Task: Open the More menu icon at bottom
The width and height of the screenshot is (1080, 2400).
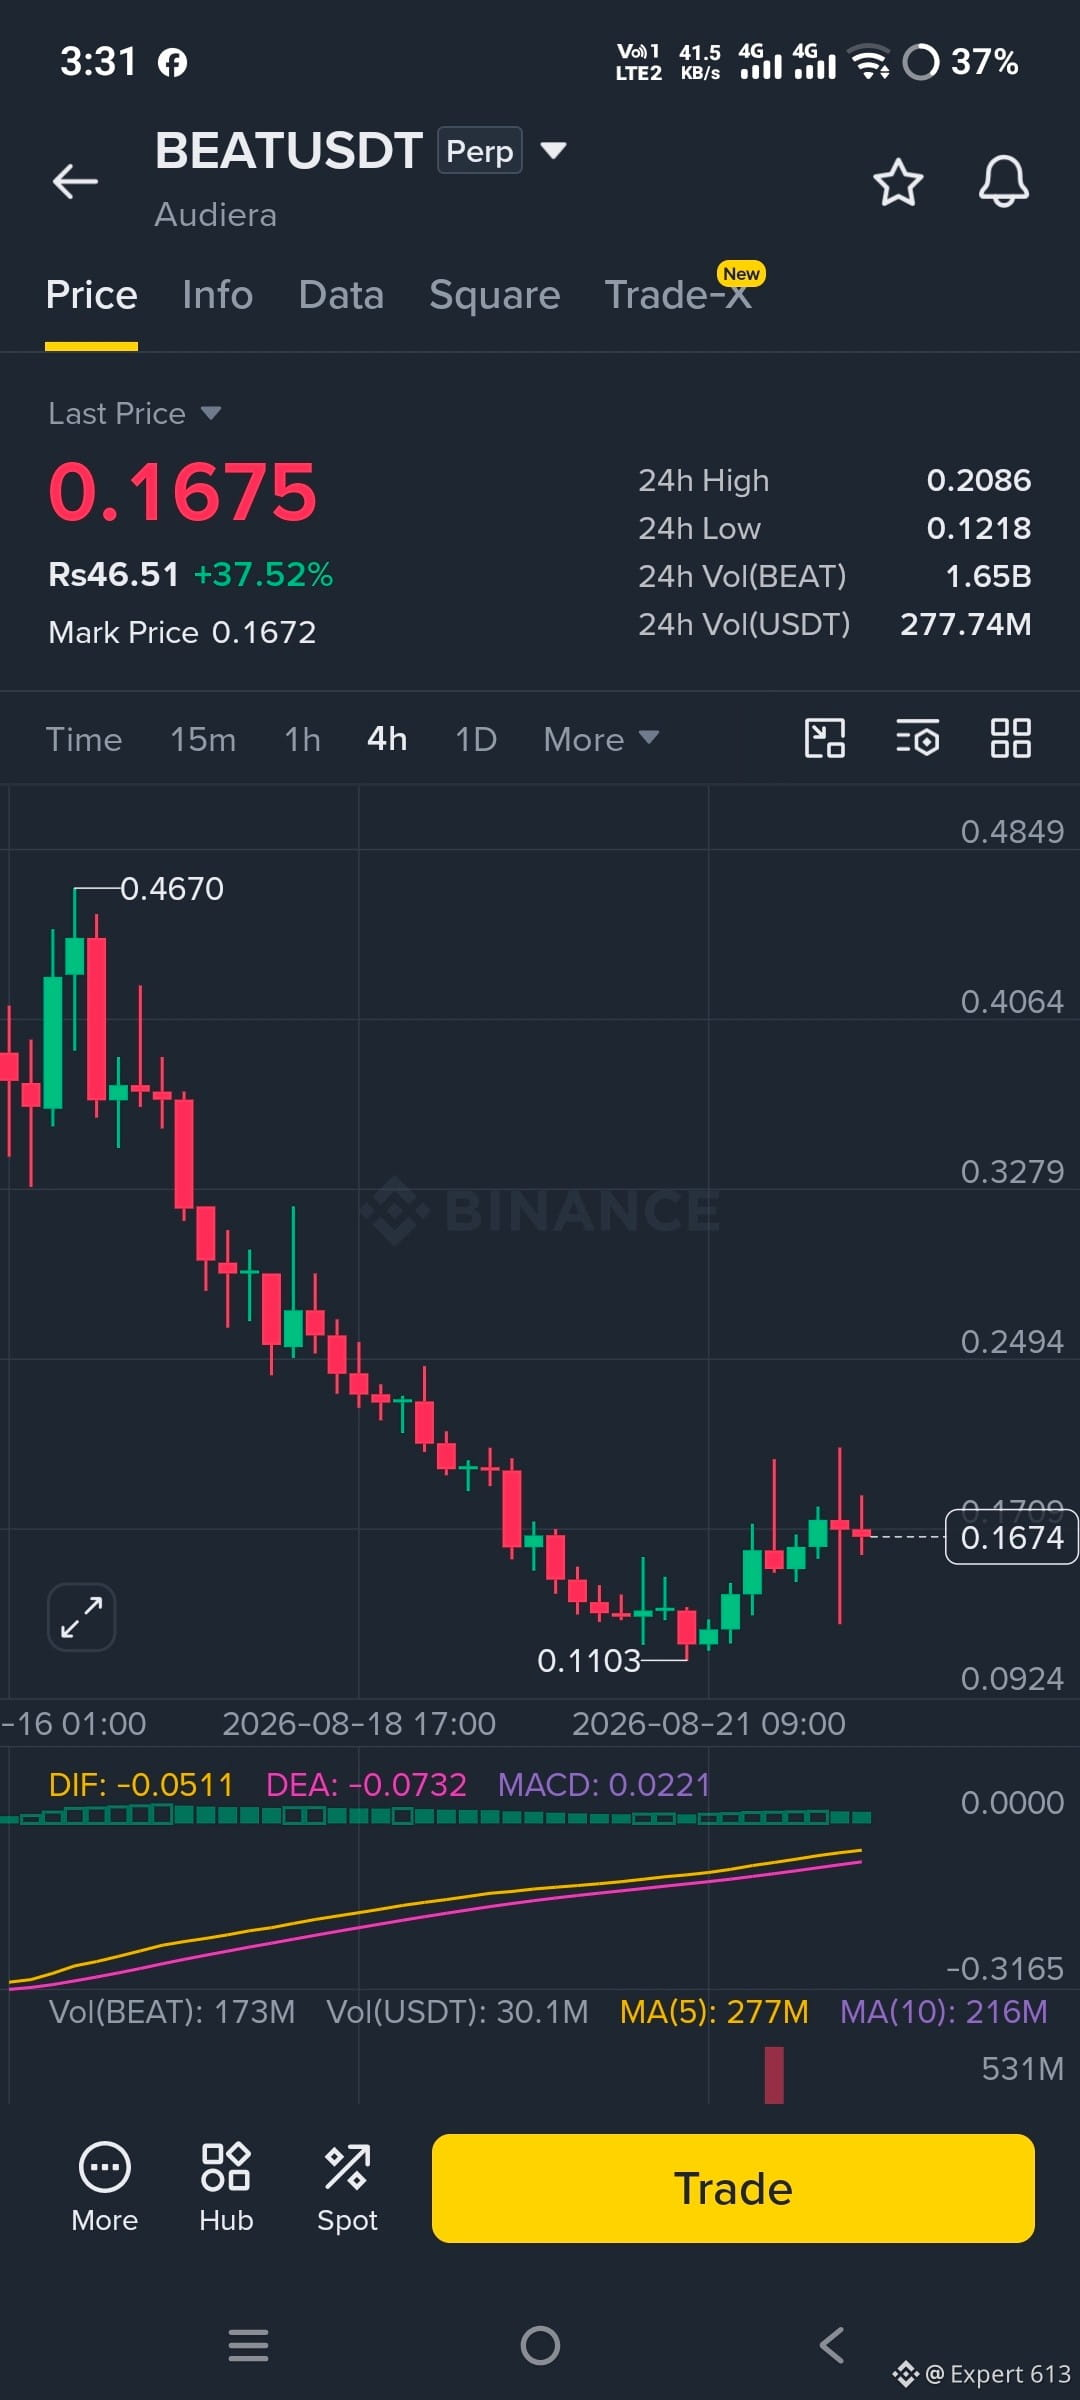Action: coord(104,2188)
